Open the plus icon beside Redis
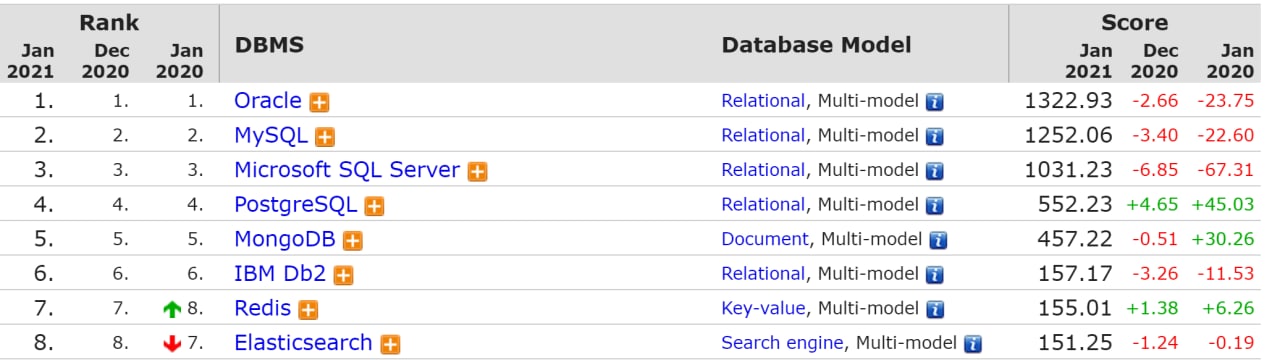 tap(309, 310)
